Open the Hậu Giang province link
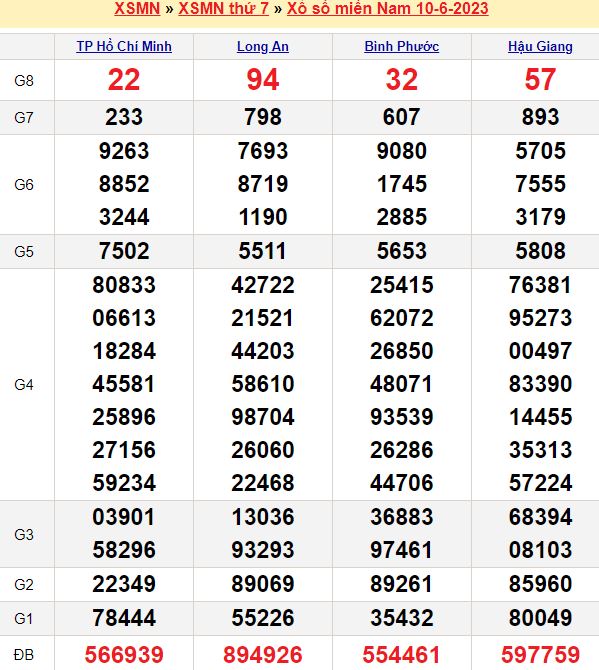Image resolution: width=599 pixels, height=670 pixels. click(540, 46)
